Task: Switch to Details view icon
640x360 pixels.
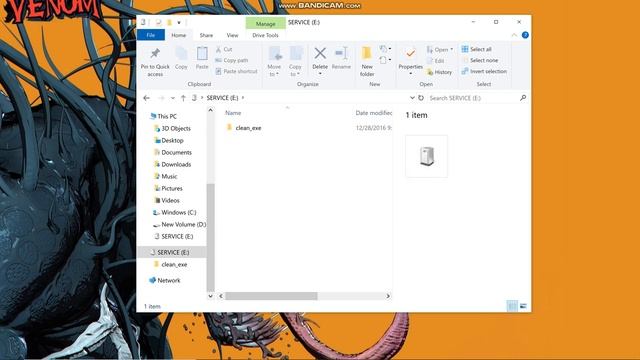Action: (x=512, y=306)
